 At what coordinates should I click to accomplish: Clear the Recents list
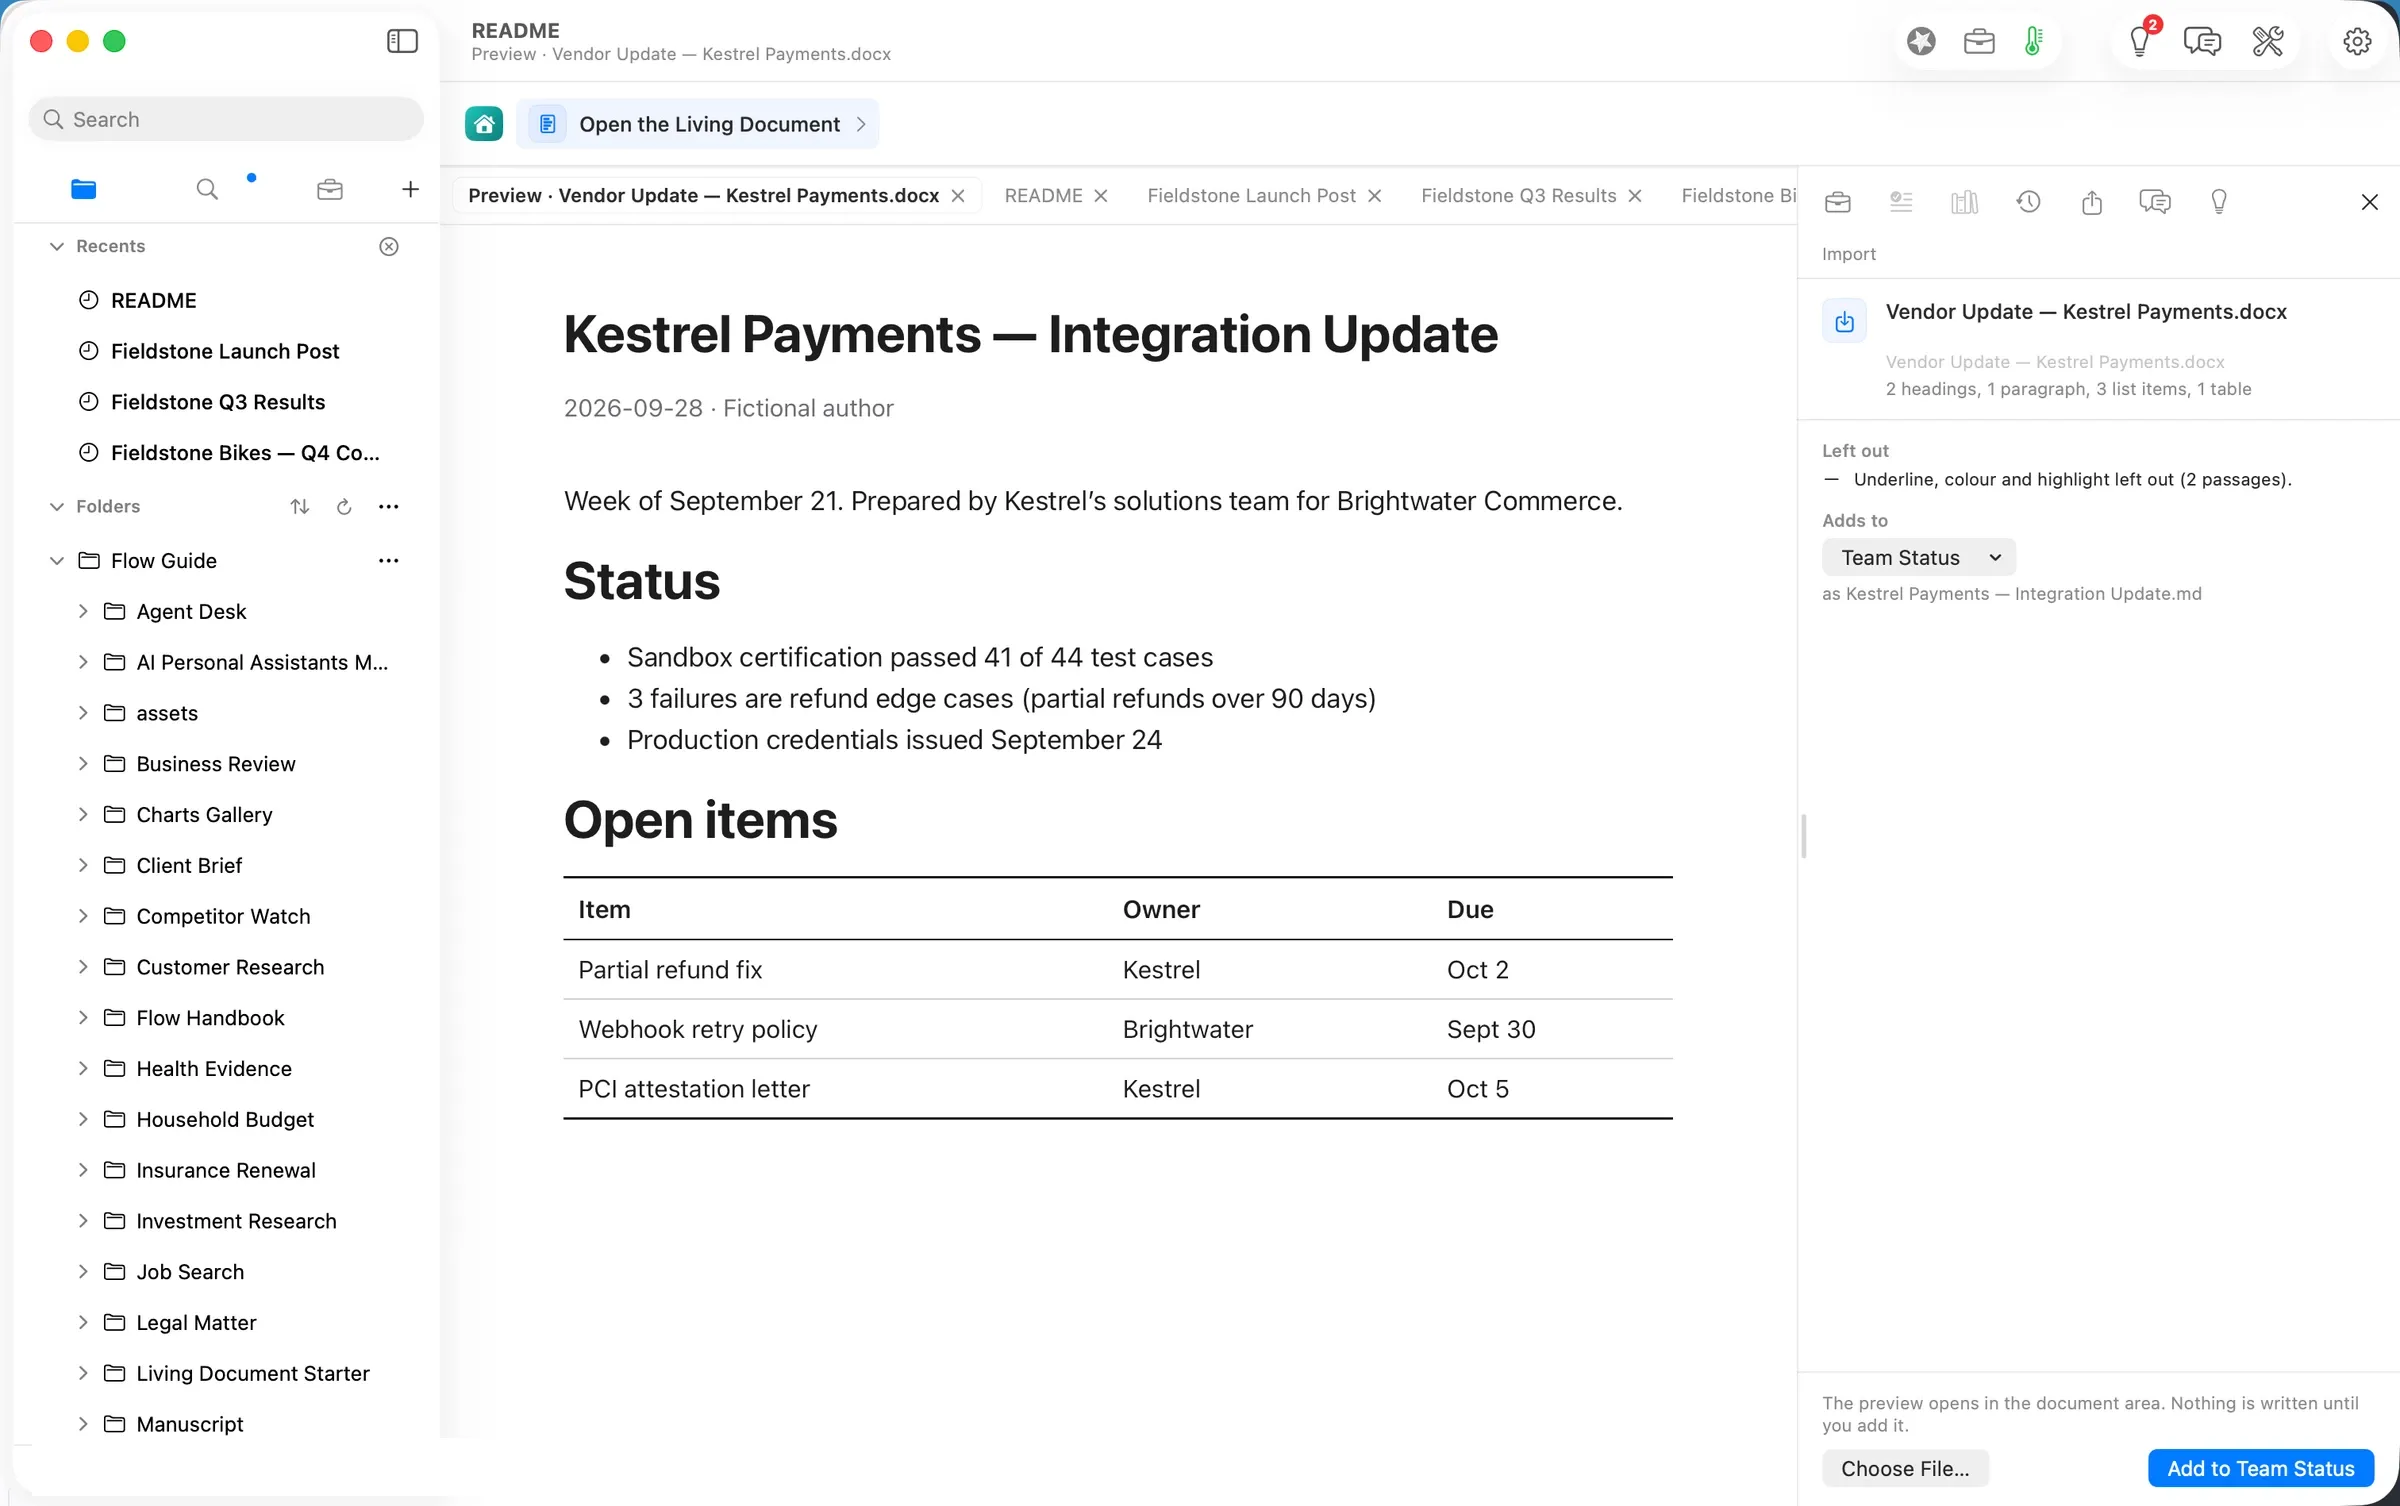389,246
